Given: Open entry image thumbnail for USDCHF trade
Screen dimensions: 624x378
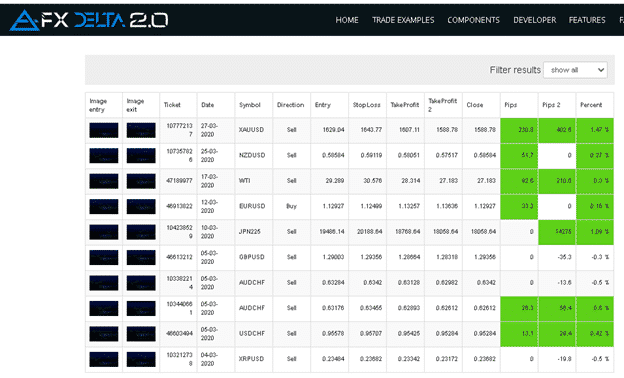Looking at the screenshot, I should click(x=103, y=334).
